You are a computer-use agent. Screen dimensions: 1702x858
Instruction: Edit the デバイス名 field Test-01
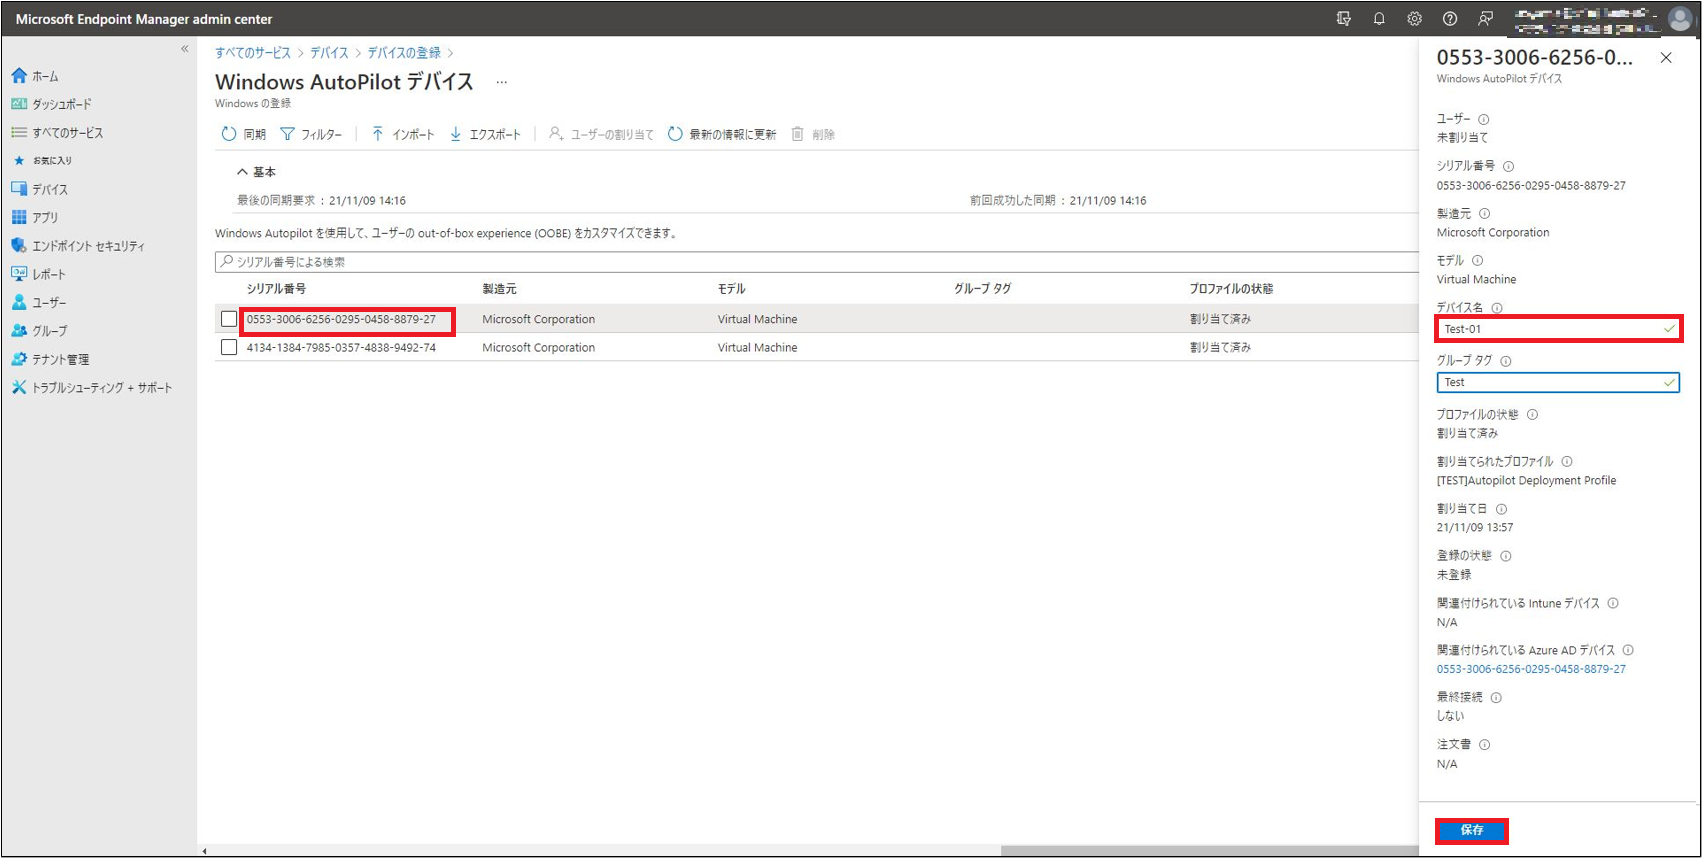(x=1558, y=329)
